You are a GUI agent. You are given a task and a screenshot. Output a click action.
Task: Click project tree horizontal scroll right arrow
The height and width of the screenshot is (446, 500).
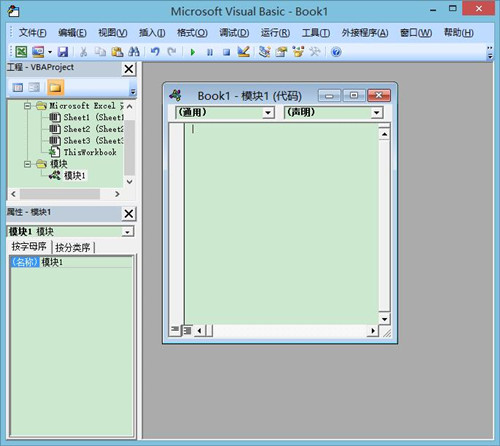117,194
